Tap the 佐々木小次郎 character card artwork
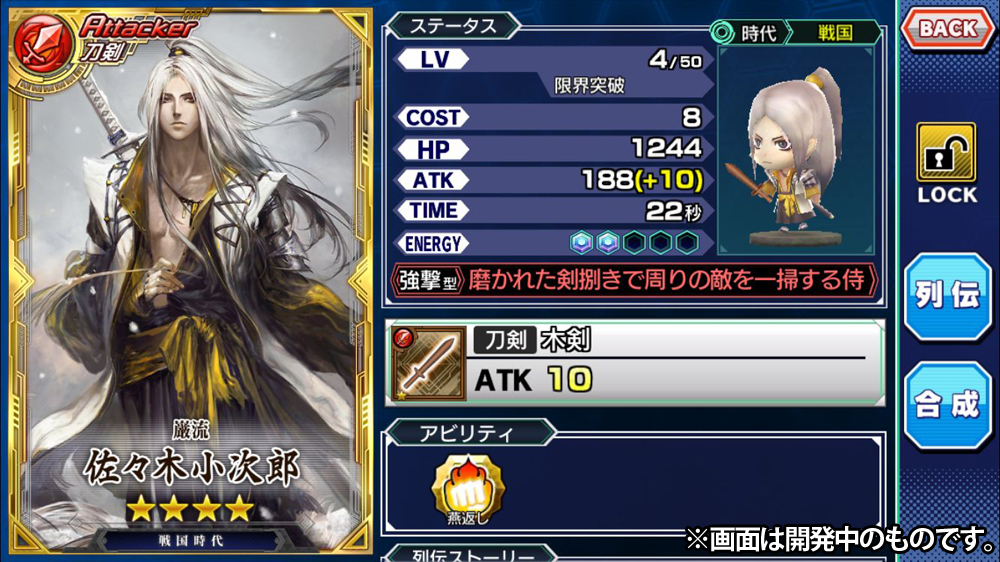 point(191,281)
